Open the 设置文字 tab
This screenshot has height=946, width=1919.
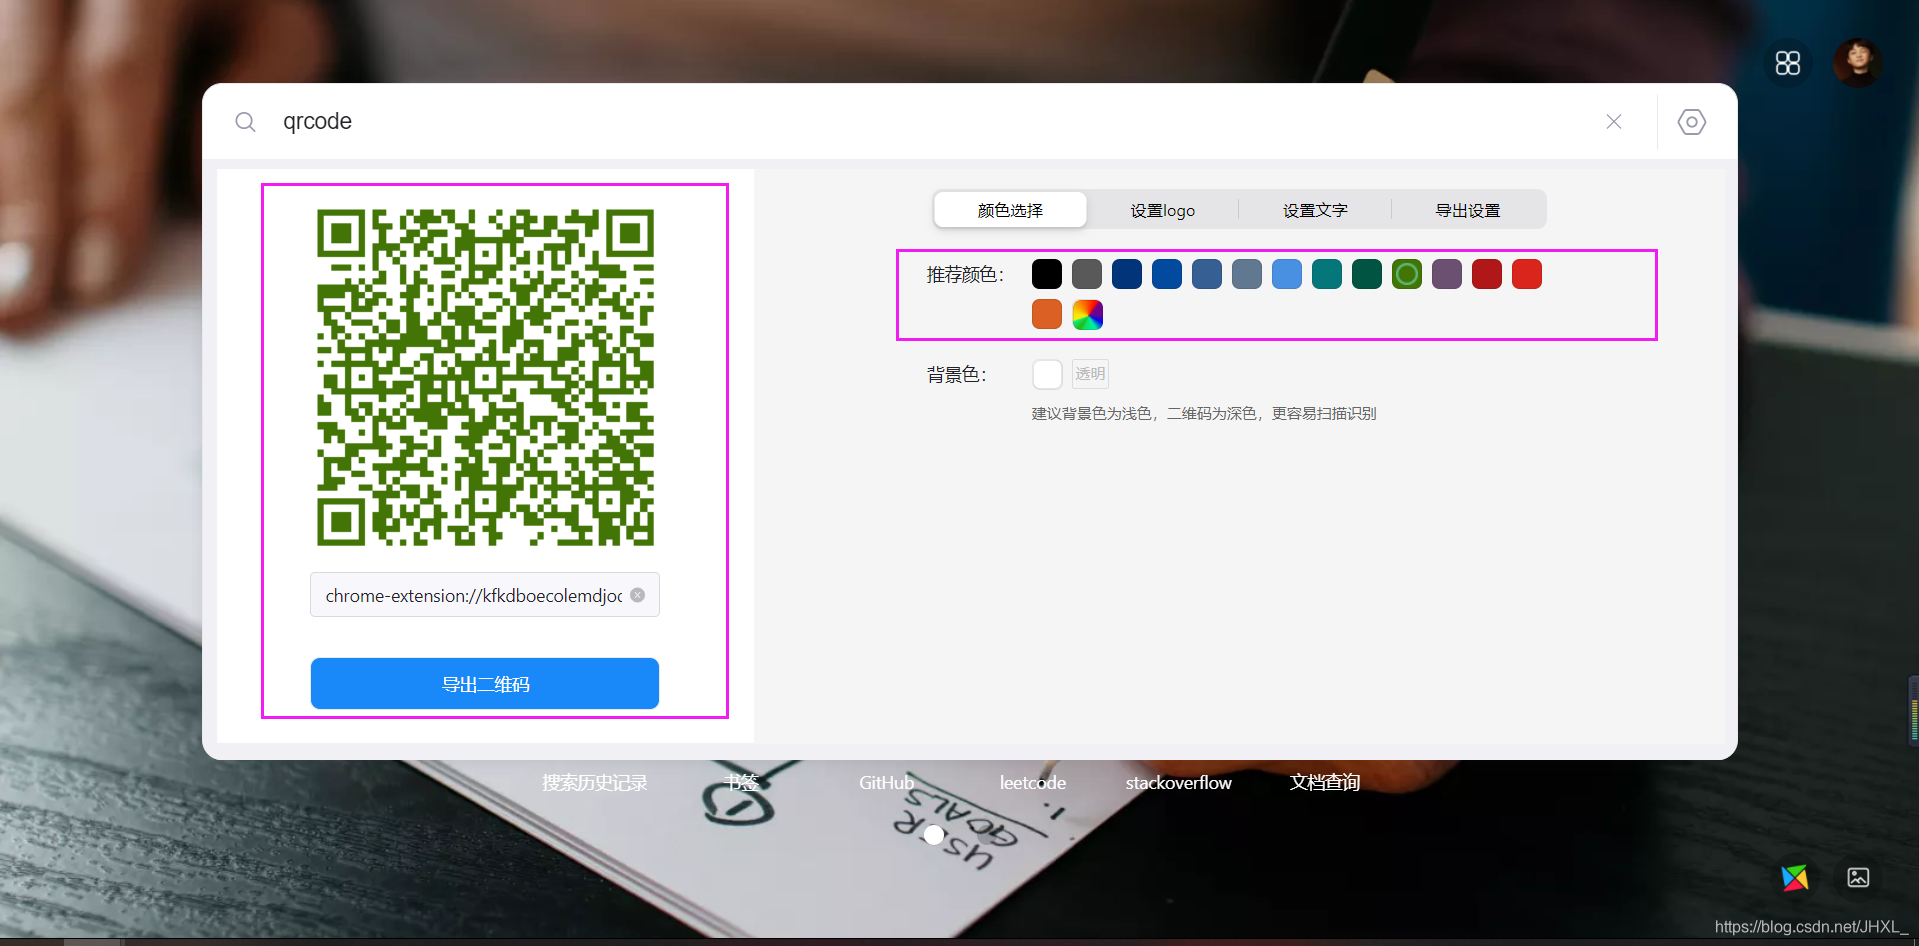(x=1315, y=210)
